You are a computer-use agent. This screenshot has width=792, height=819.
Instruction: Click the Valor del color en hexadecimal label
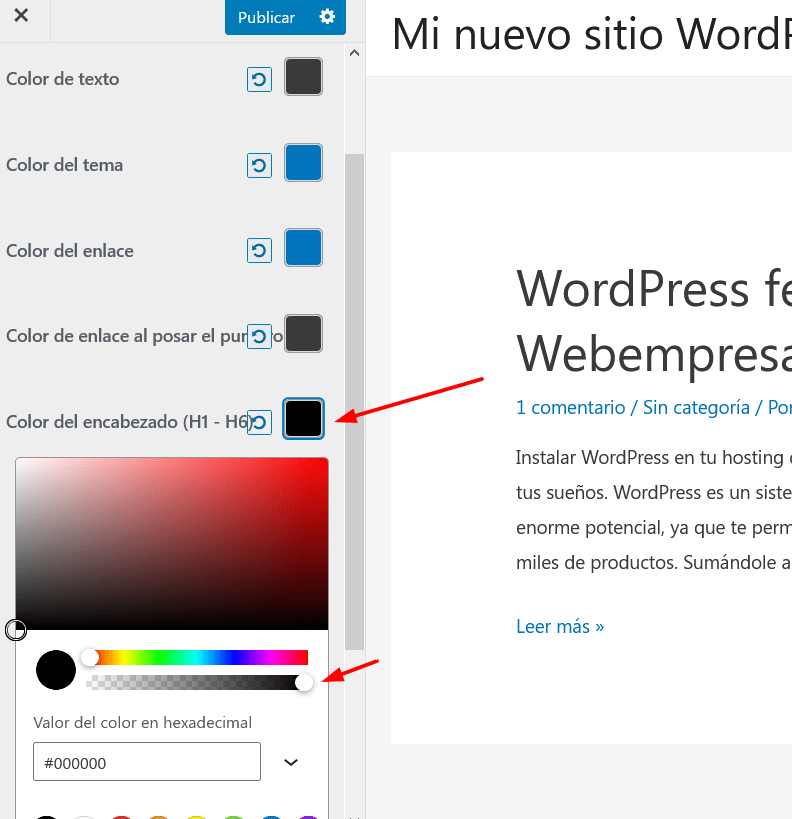pos(143,722)
